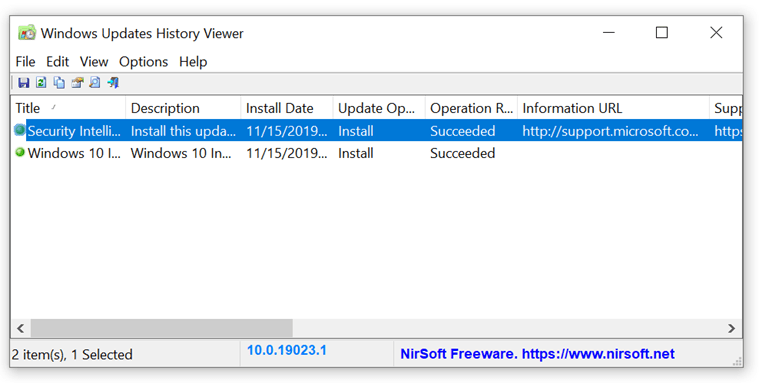
Task: Click the Find magnifier toolbar icon
Action: [x=95, y=83]
